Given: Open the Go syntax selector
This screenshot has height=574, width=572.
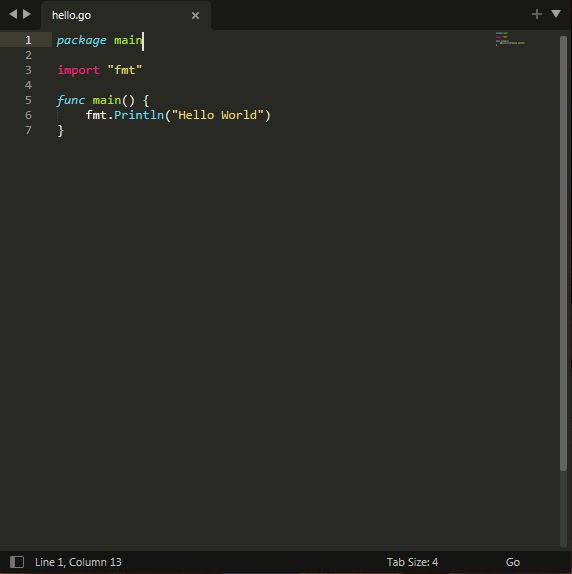Looking at the screenshot, I should tap(513, 562).
